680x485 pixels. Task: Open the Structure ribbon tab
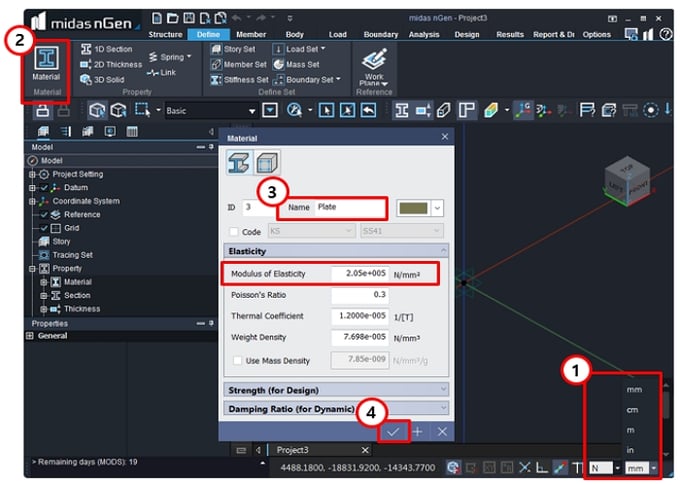coord(165,34)
